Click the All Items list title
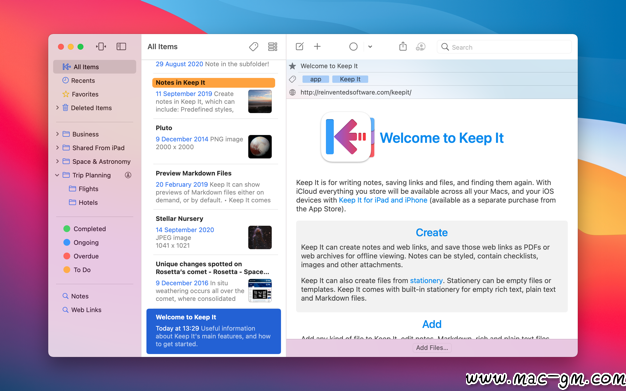 pyautogui.click(x=162, y=47)
